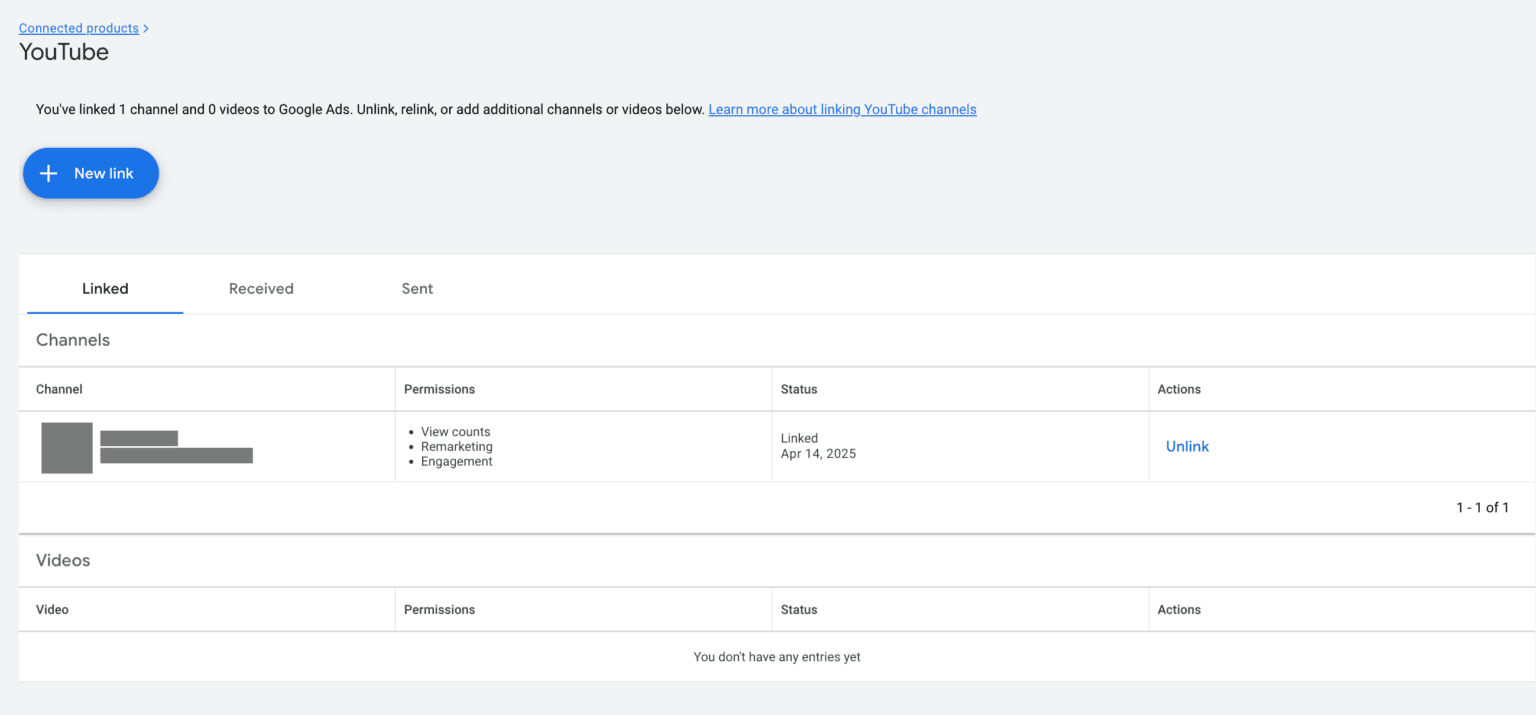
Task: Click the YouTube page title
Action: click(64, 52)
